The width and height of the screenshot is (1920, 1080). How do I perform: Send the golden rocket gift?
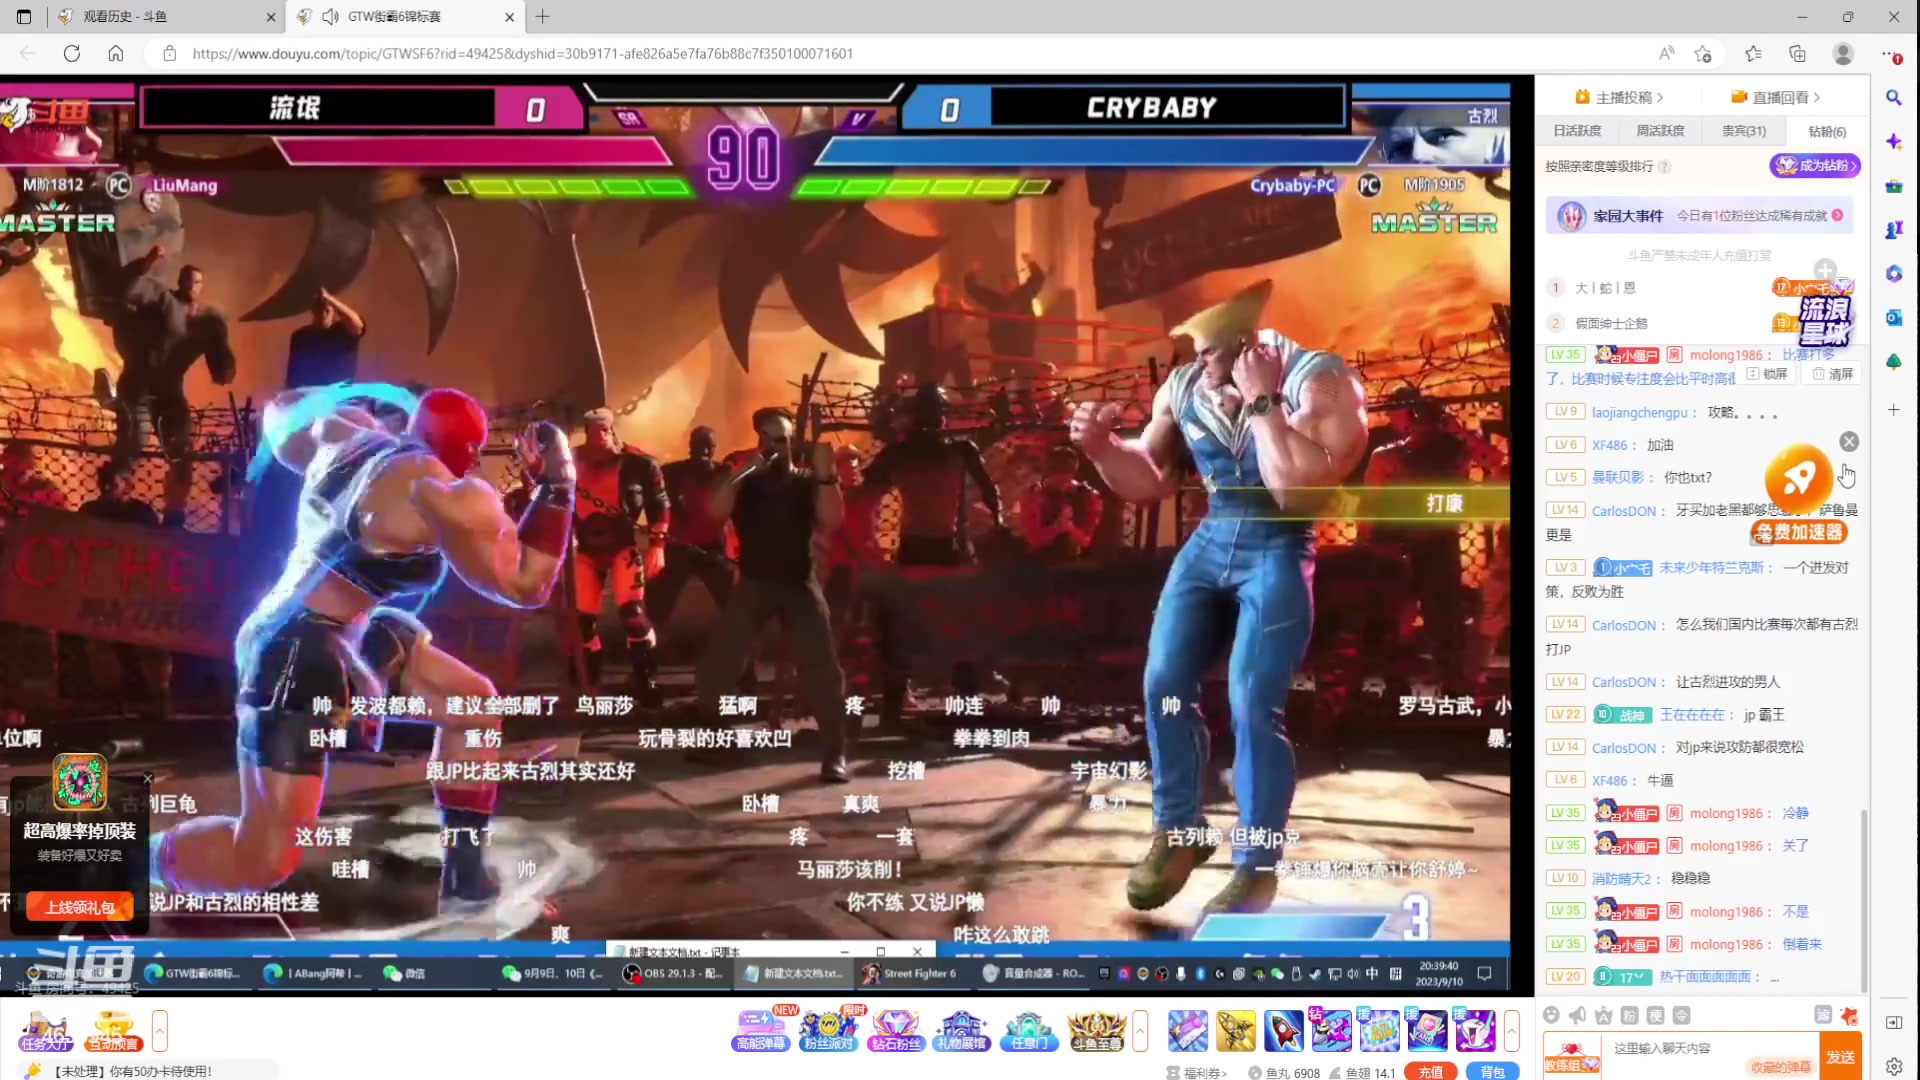(1236, 1031)
